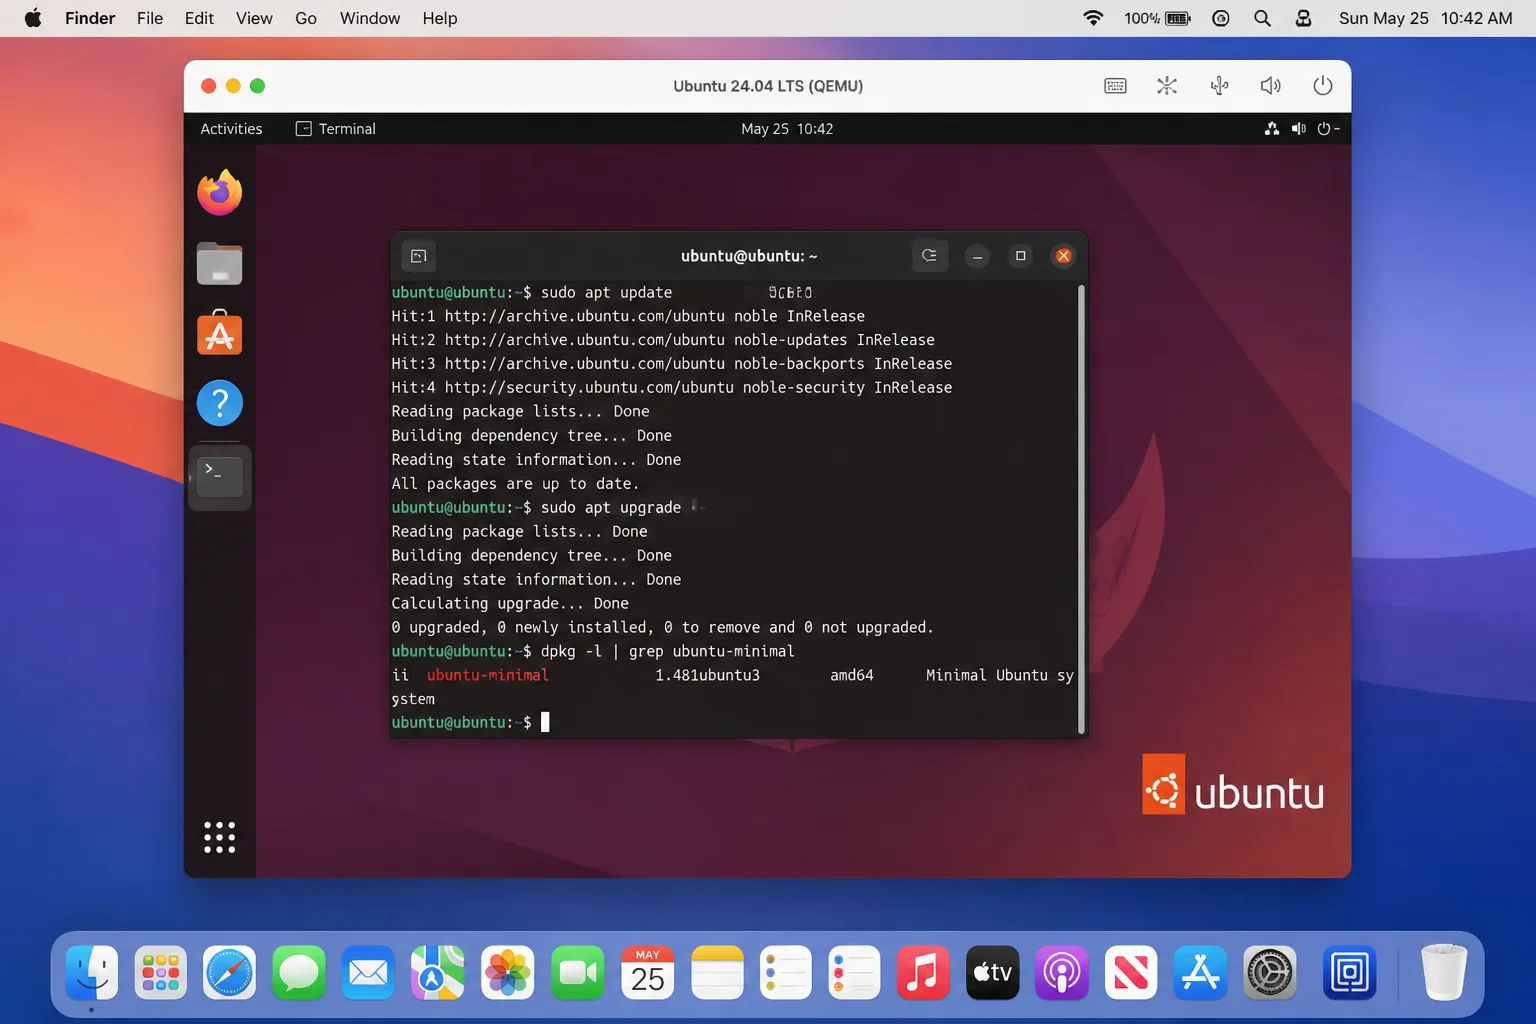The width and height of the screenshot is (1536, 1024).
Task: Open the Edit menu
Action: click(x=199, y=18)
